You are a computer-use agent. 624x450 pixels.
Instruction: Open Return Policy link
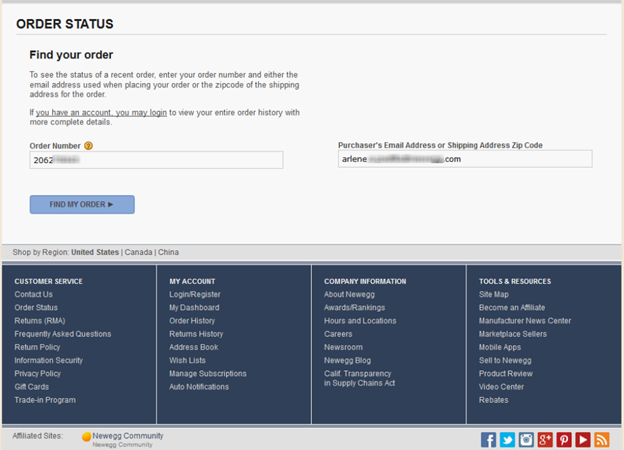[37, 347]
